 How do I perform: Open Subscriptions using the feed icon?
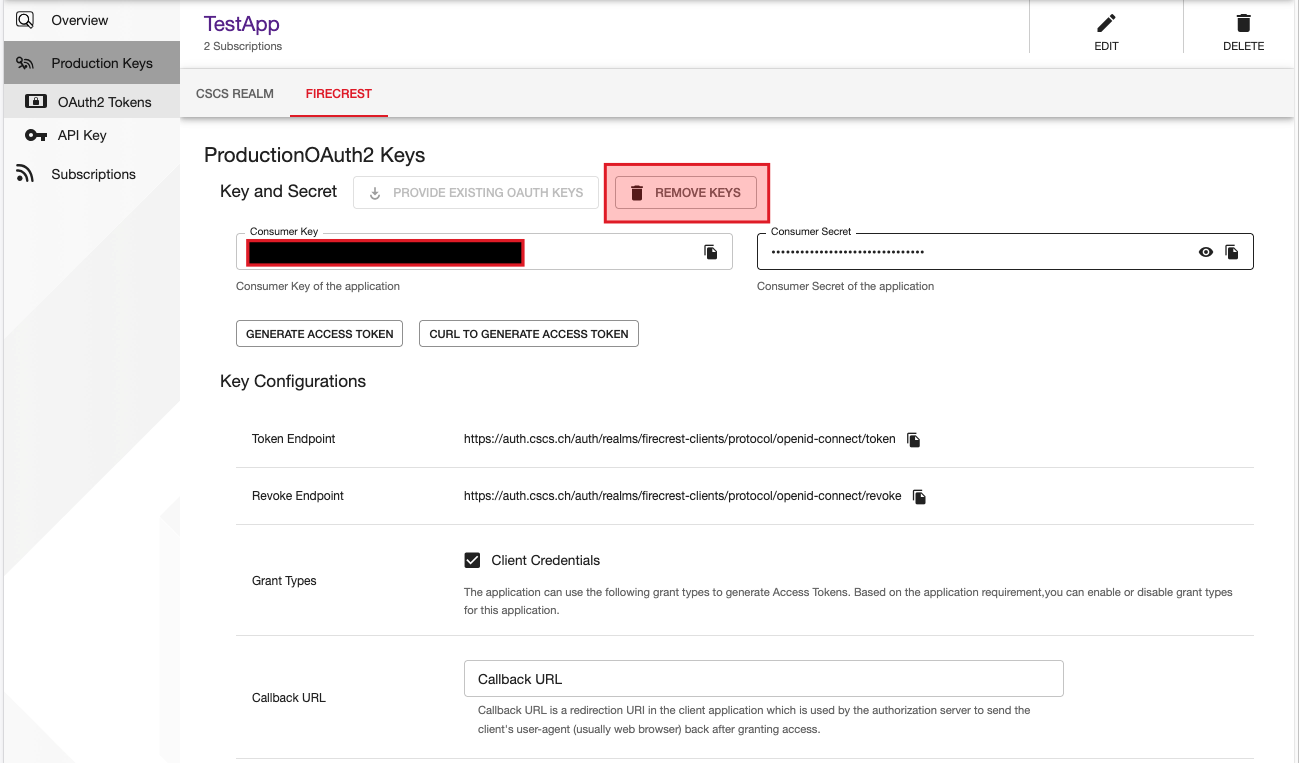[25, 173]
